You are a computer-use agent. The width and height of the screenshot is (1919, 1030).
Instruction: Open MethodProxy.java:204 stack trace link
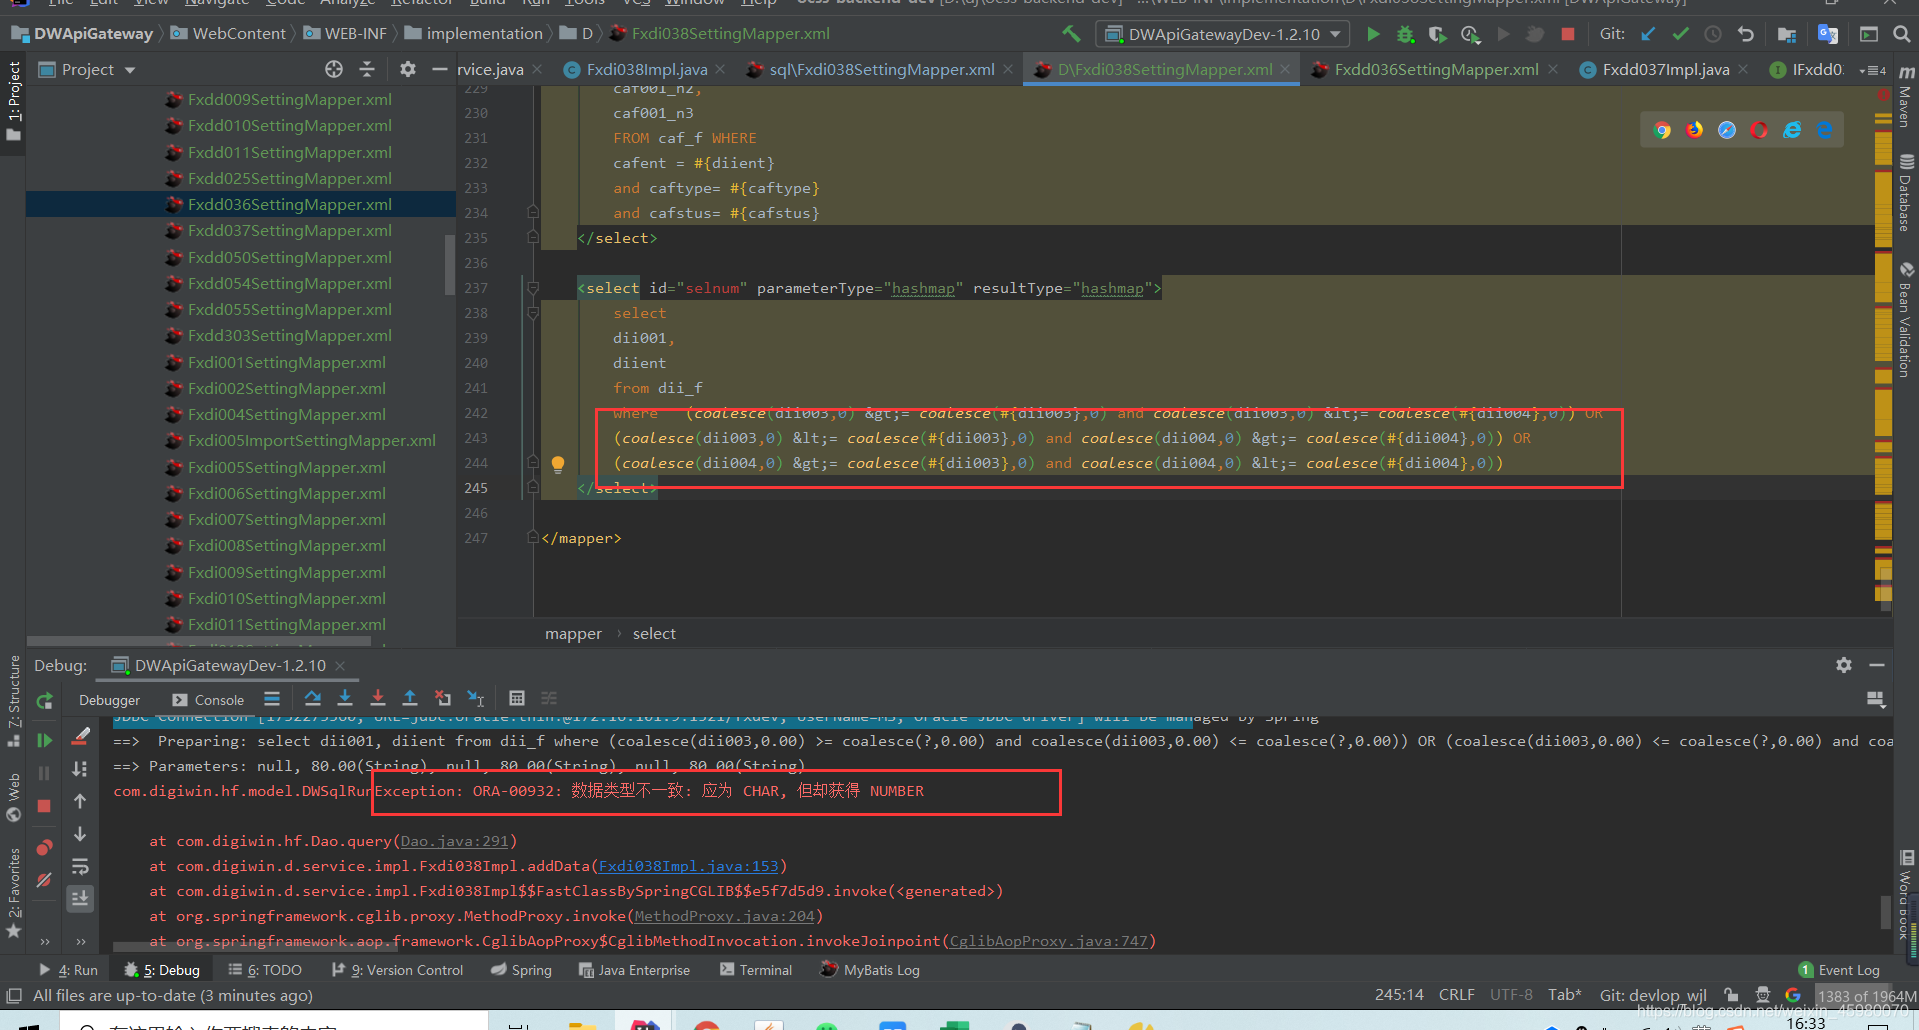[x=725, y=916]
